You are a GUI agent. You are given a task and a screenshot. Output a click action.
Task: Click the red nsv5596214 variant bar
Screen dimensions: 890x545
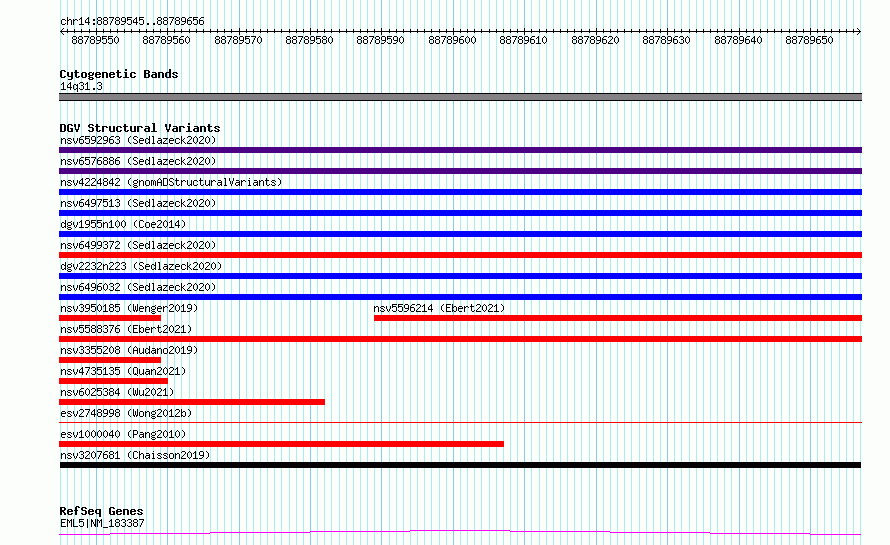point(618,318)
